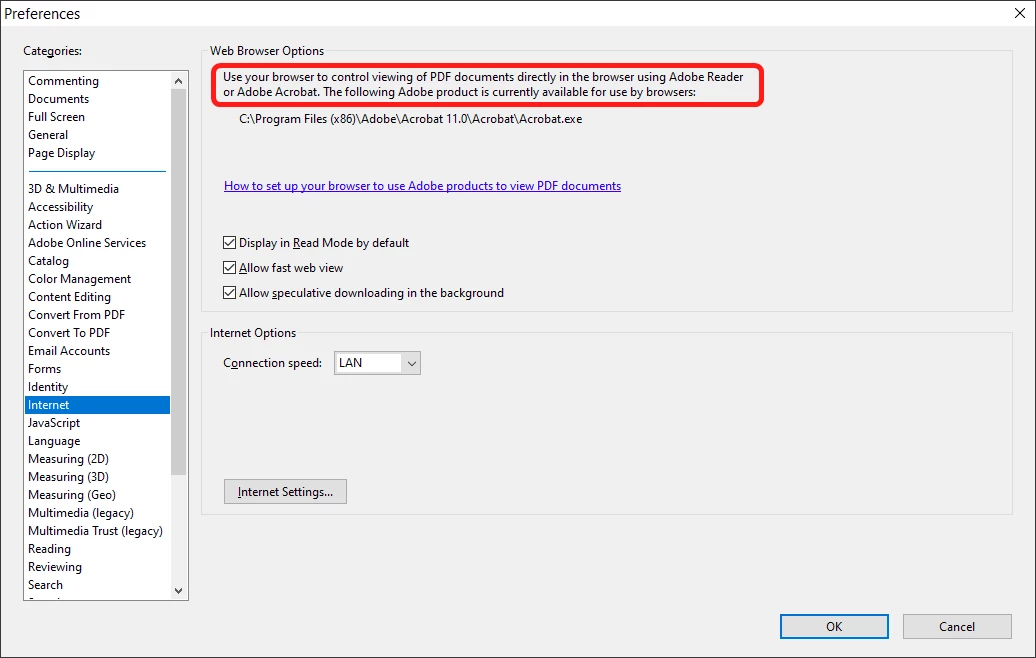The width and height of the screenshot is (1036, 658).
Task: Open the Full Screen category
Action: point(97,117)
